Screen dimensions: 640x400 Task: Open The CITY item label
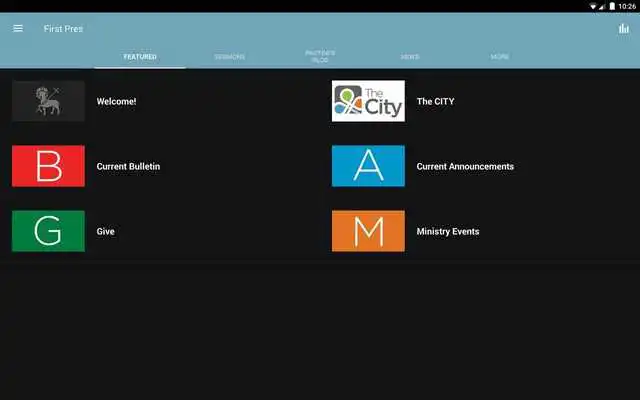click(436, 101)
